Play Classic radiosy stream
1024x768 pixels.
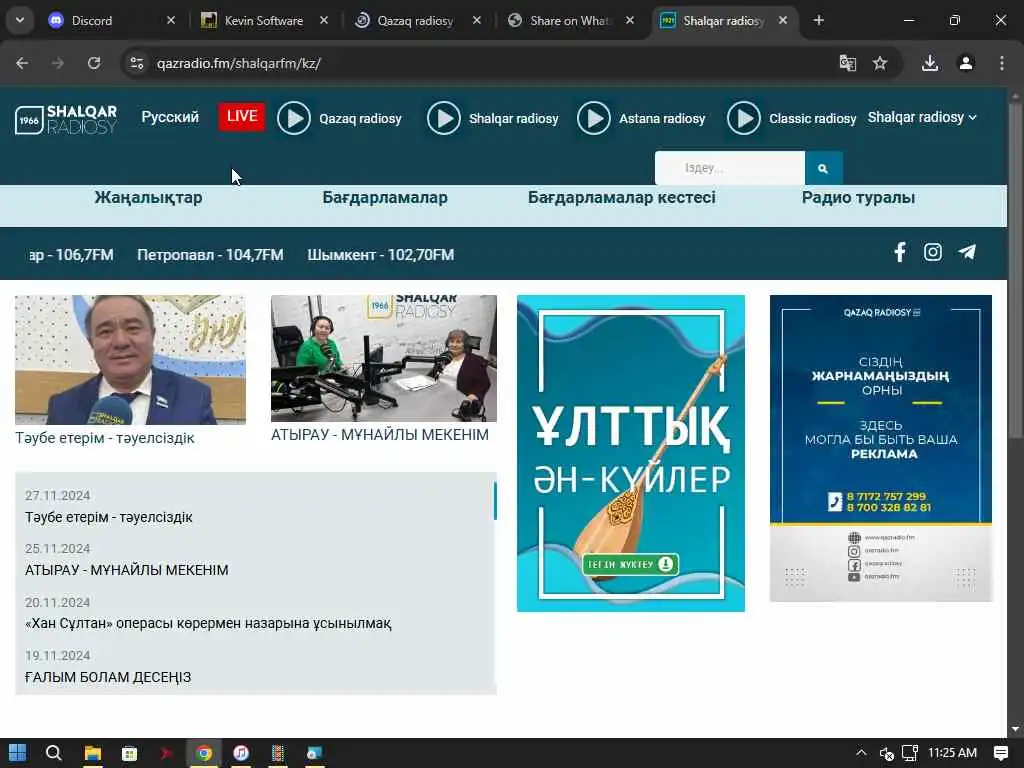[x=744, y=118]
